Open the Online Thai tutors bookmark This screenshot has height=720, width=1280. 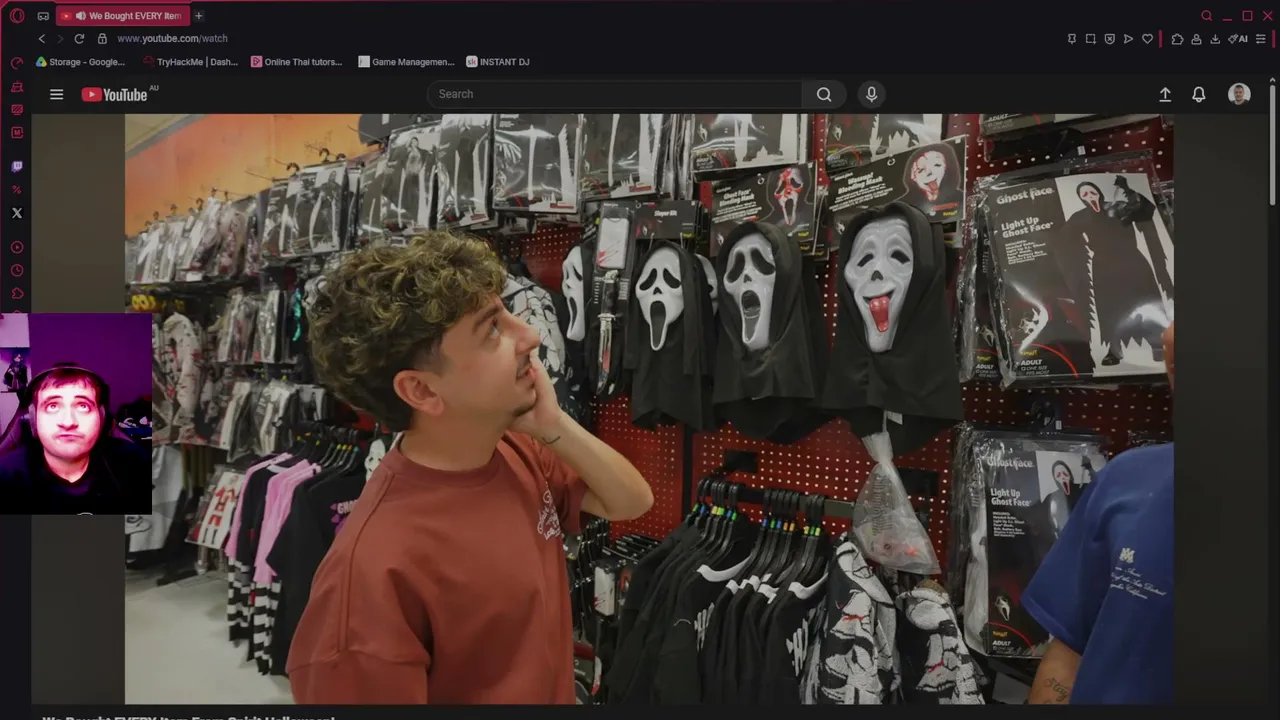click(x=296, y=62)
